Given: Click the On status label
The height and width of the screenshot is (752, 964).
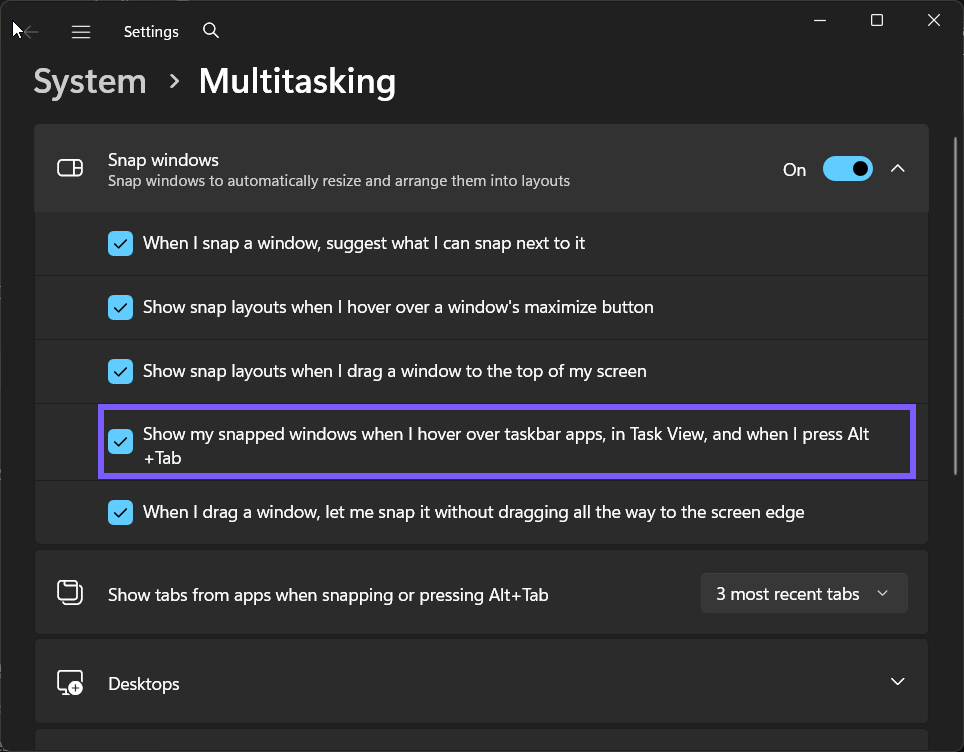Looking at the screenshot, I should point(794,170).
